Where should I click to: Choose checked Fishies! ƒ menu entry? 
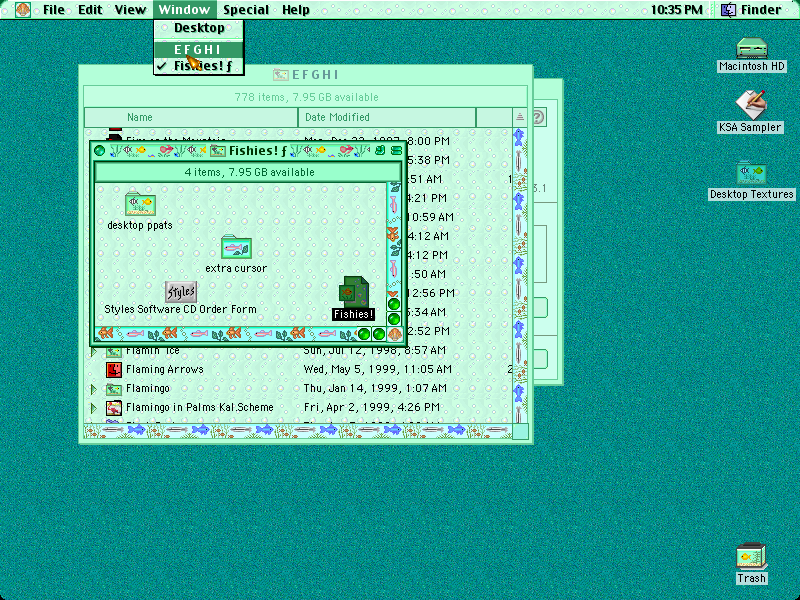[x=199, y=66]
